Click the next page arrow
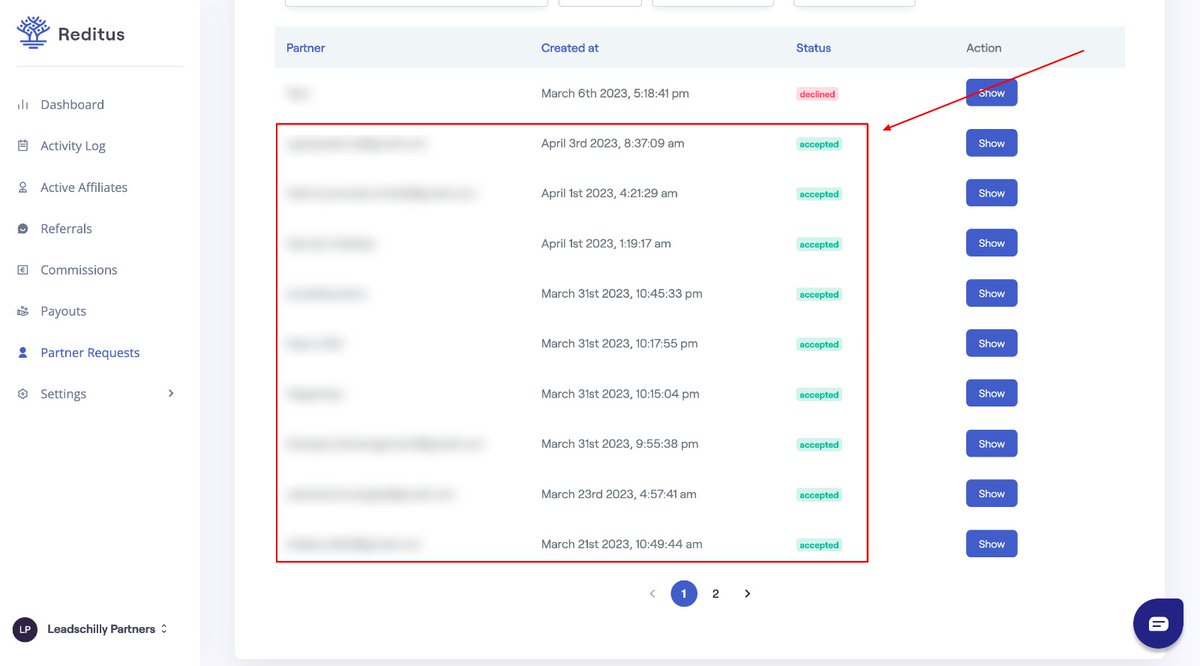This screenshot has width=1200, height=666. point(747,593)
